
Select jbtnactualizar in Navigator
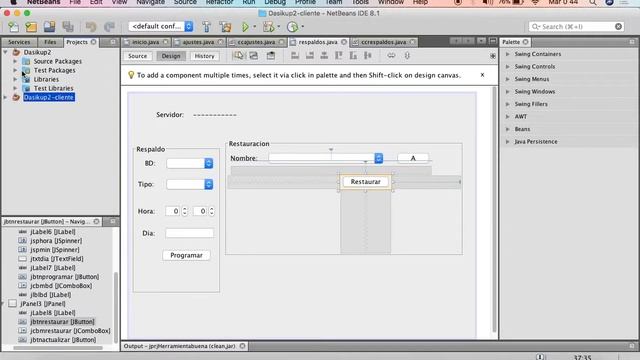63,340
